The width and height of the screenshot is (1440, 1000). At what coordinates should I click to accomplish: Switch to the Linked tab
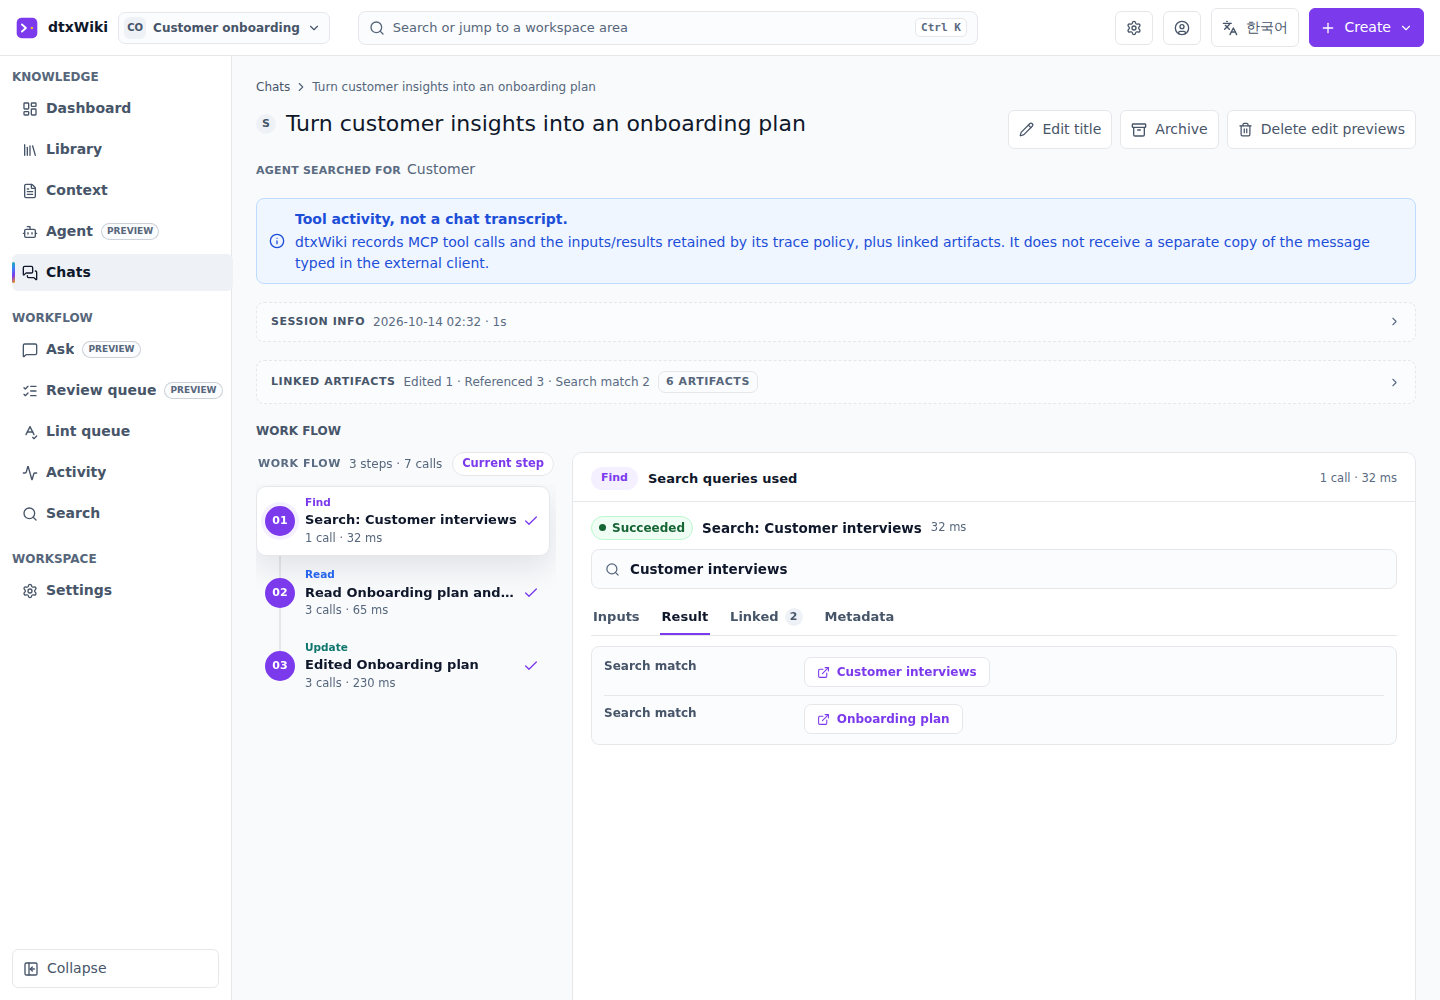[766, 617]
